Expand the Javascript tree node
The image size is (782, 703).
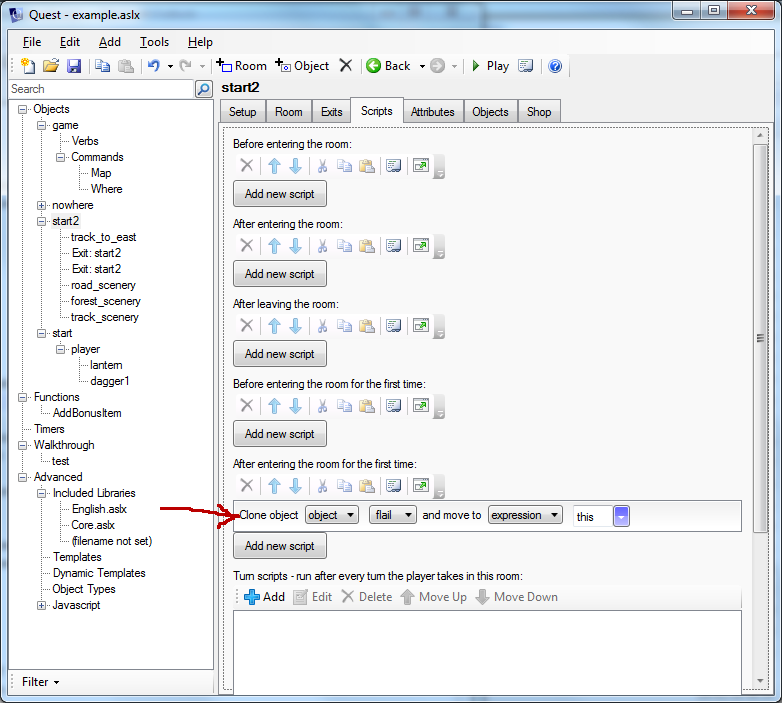coord(42,605)
